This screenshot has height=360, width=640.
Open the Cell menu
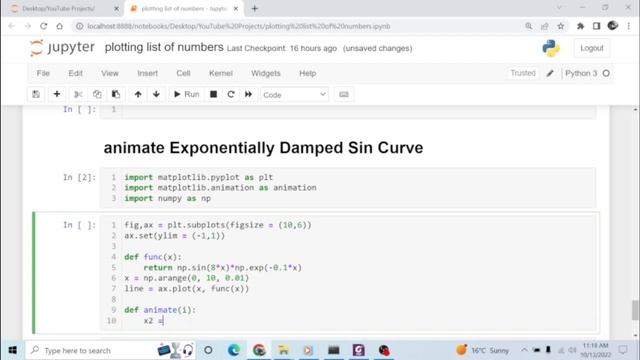point(183,73)
